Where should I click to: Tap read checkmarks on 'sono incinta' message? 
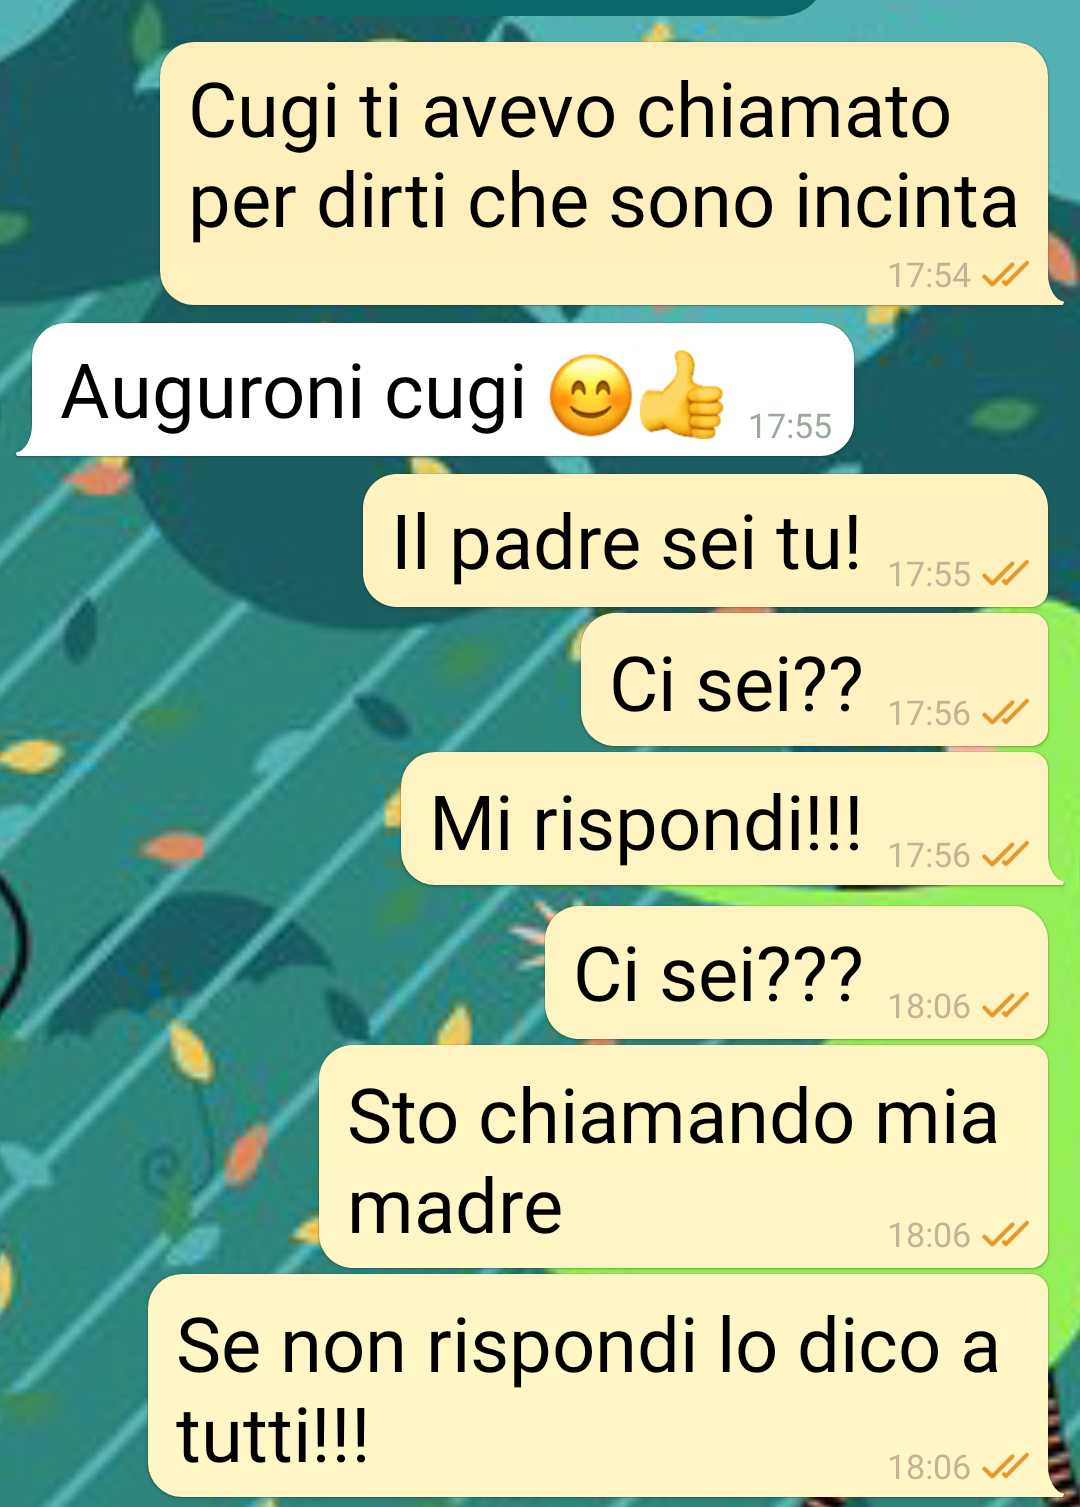(1005, 274)
